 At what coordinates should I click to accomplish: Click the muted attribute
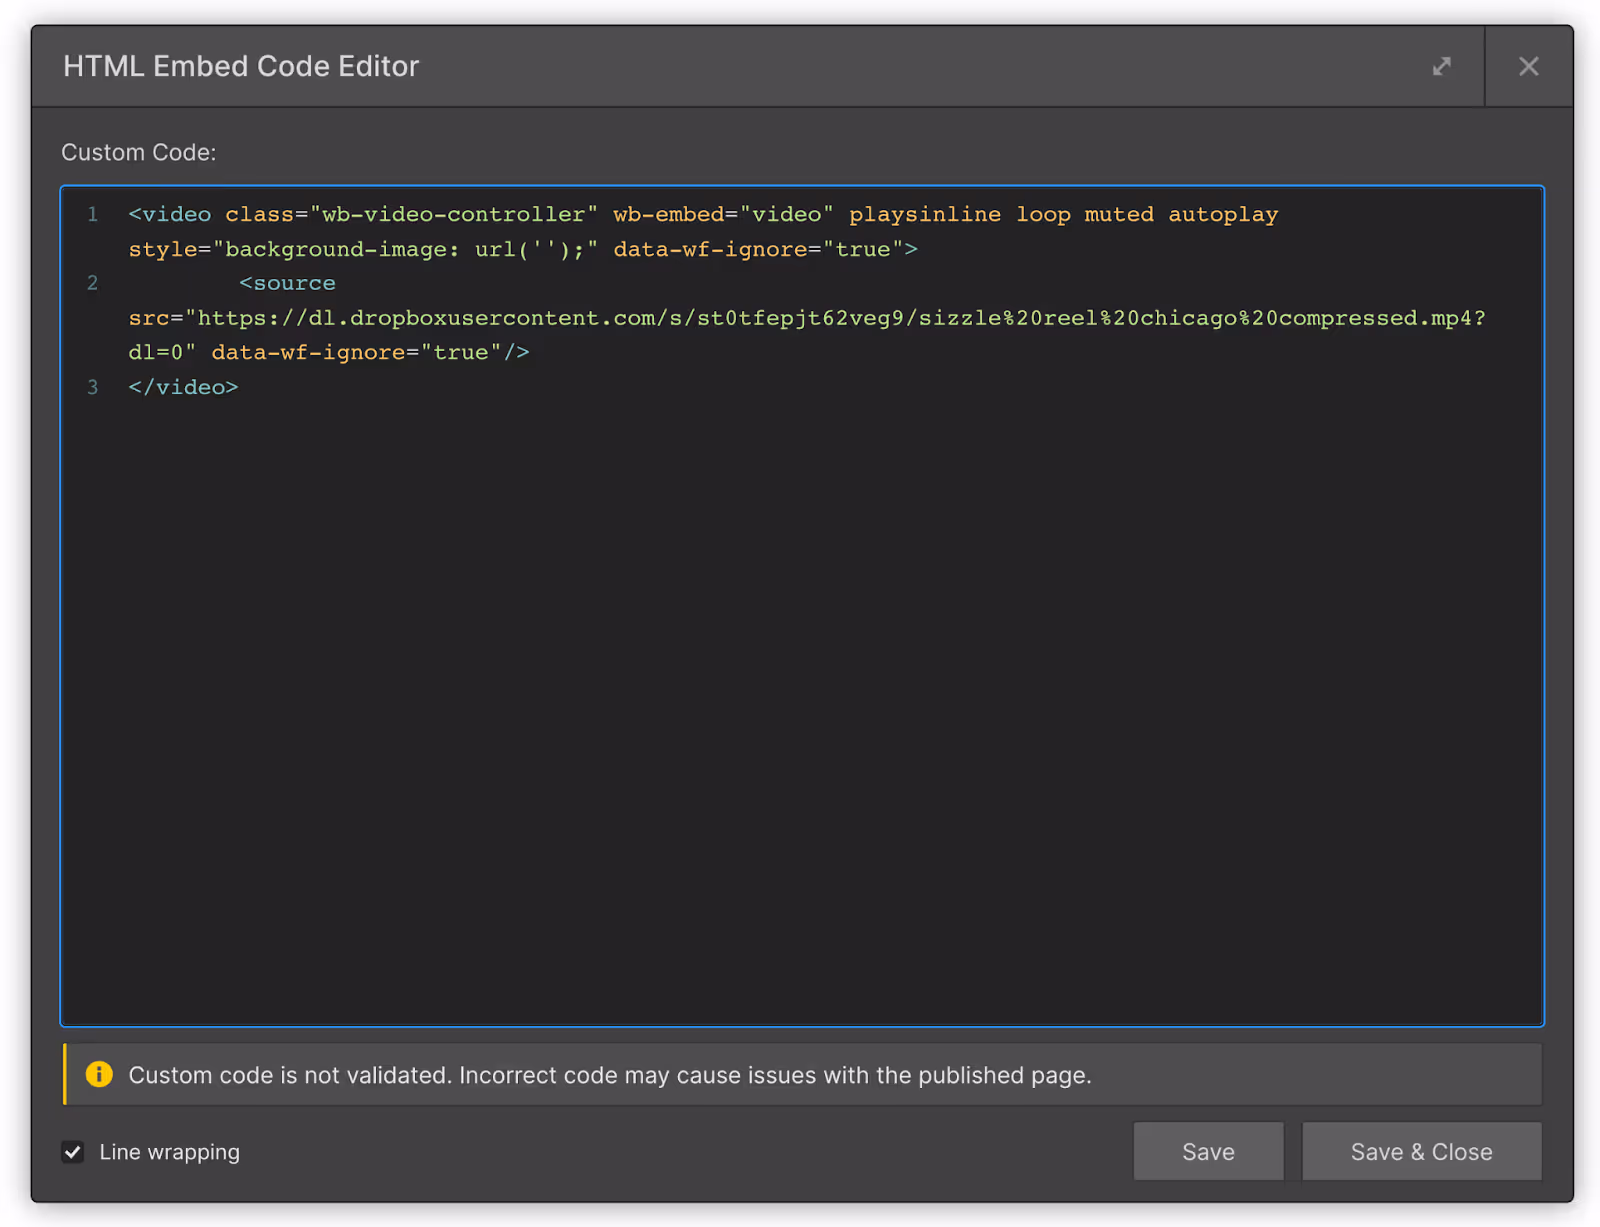[x=1119, y=214]
